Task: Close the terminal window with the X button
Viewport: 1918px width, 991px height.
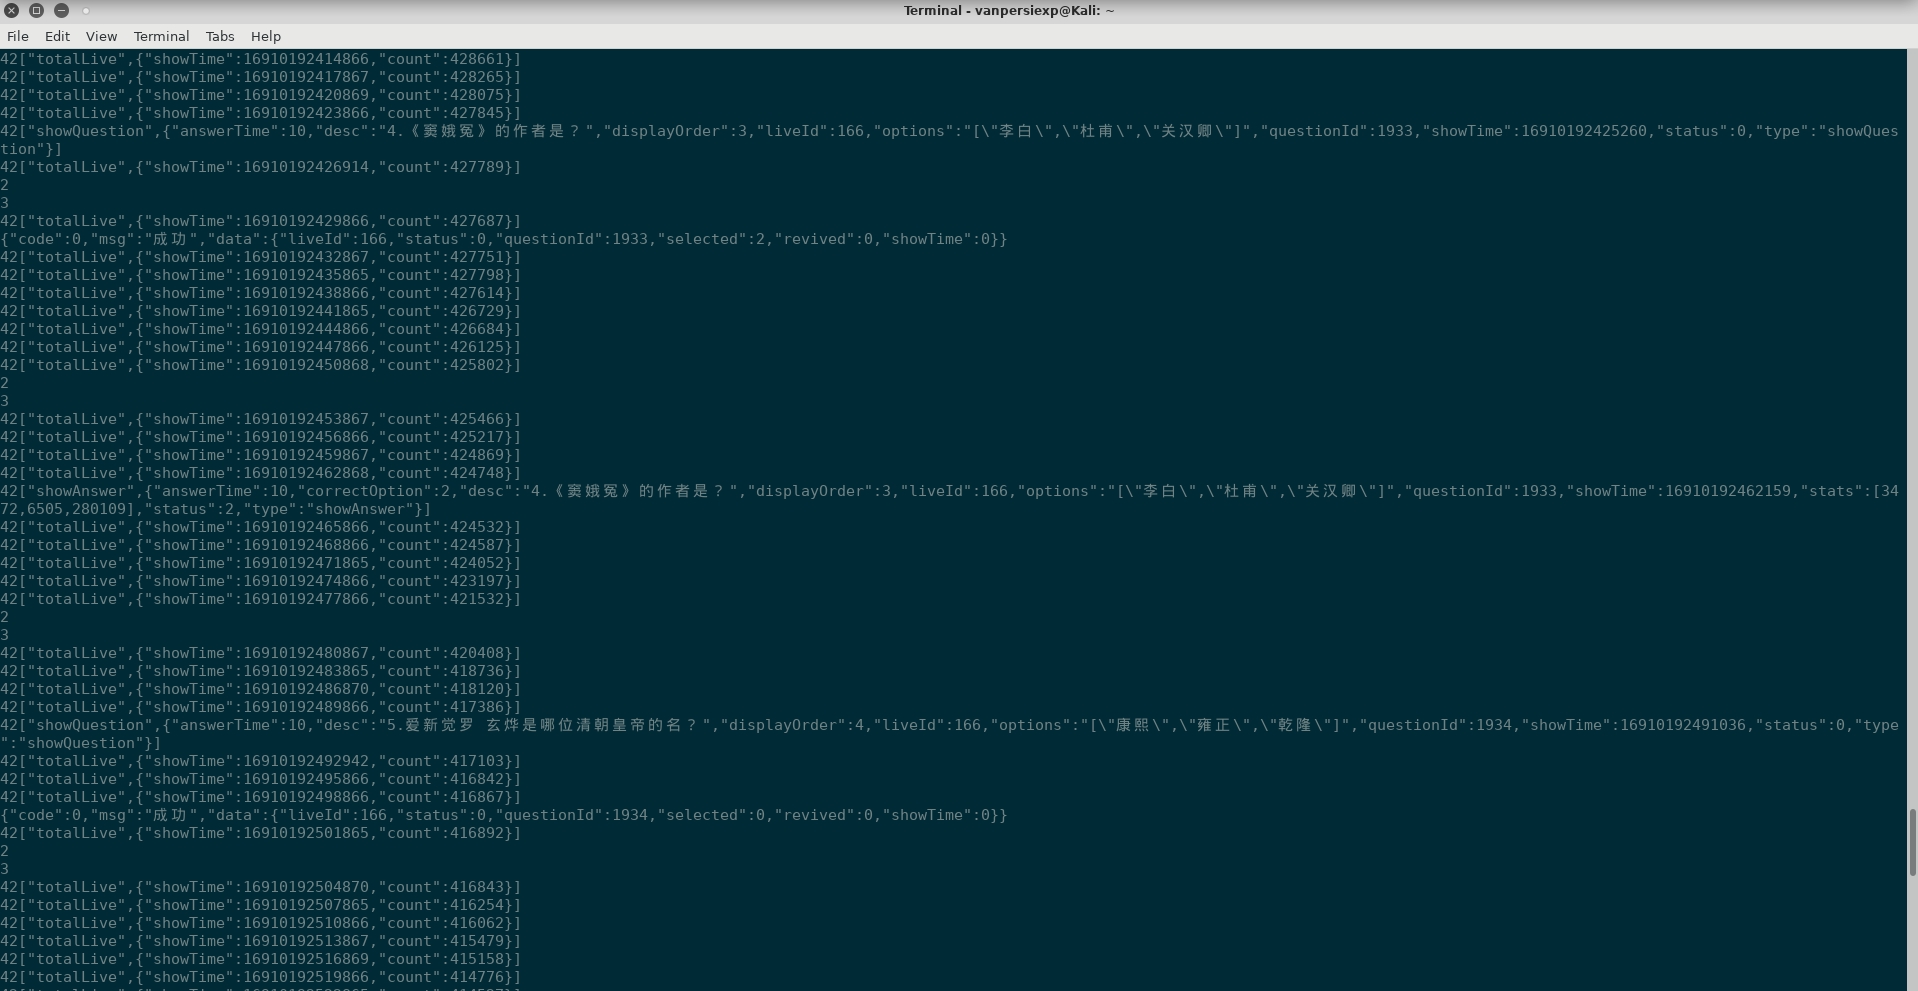Action: (x=11, y=10)
